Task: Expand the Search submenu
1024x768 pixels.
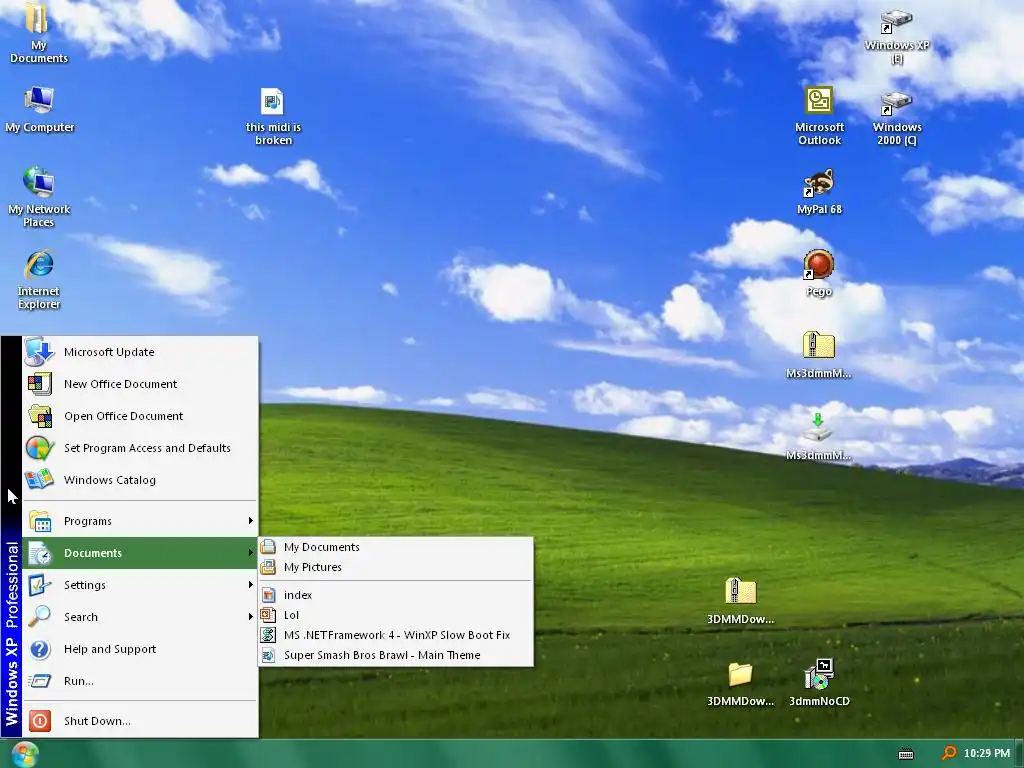Action: [140, 617]
